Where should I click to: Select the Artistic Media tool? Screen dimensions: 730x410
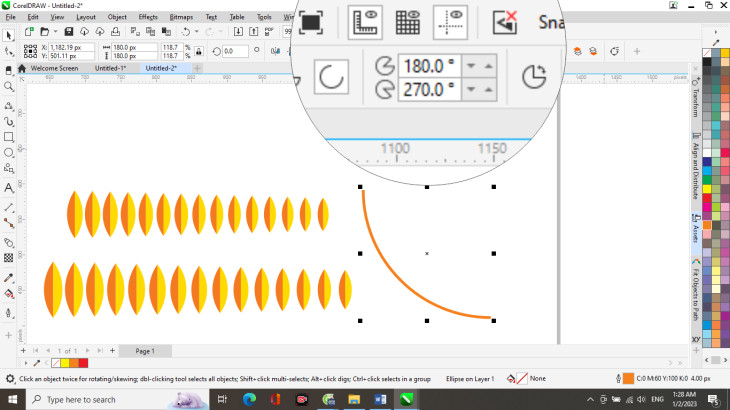[x=8, y=121]
